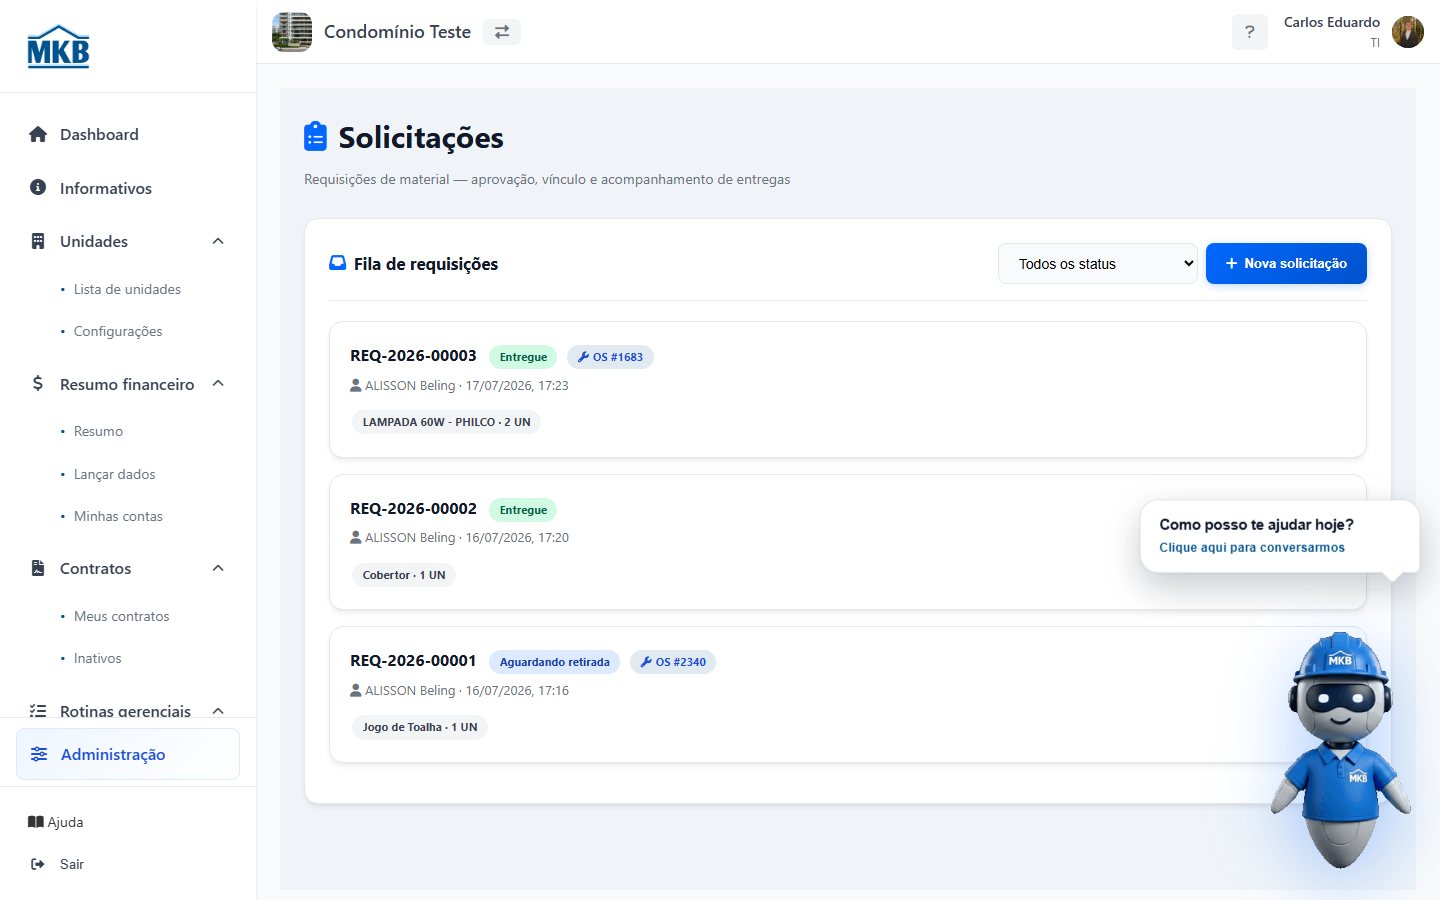1440x900 pixels.
Task: Click the Resumo financeiro dollar icon
Action: pyautogui.click(x=38, y=384)
